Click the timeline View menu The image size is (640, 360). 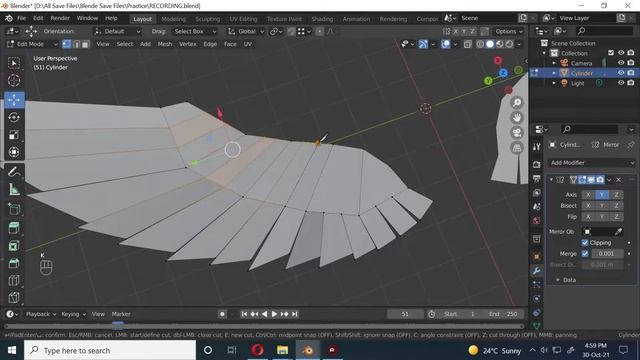coord(98,314)
